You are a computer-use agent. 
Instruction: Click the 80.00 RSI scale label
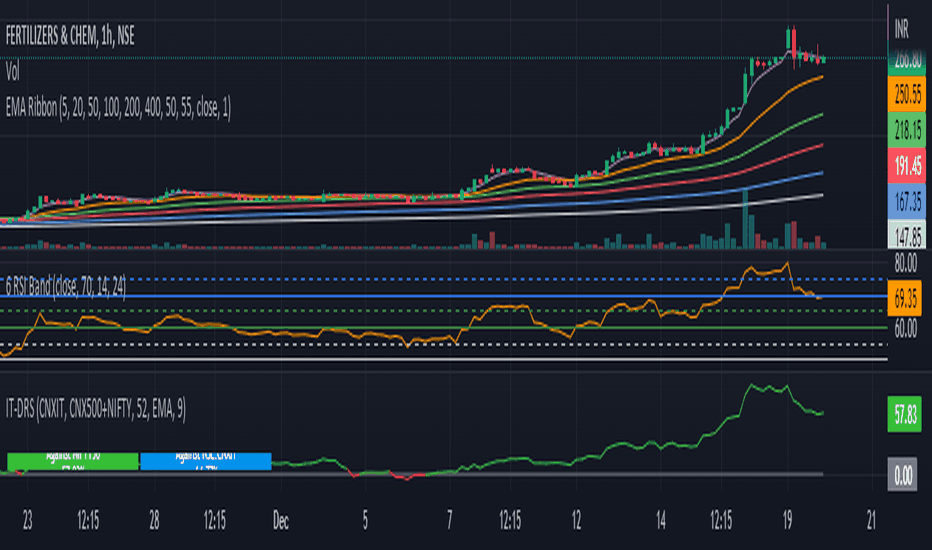tap(905, 263)
